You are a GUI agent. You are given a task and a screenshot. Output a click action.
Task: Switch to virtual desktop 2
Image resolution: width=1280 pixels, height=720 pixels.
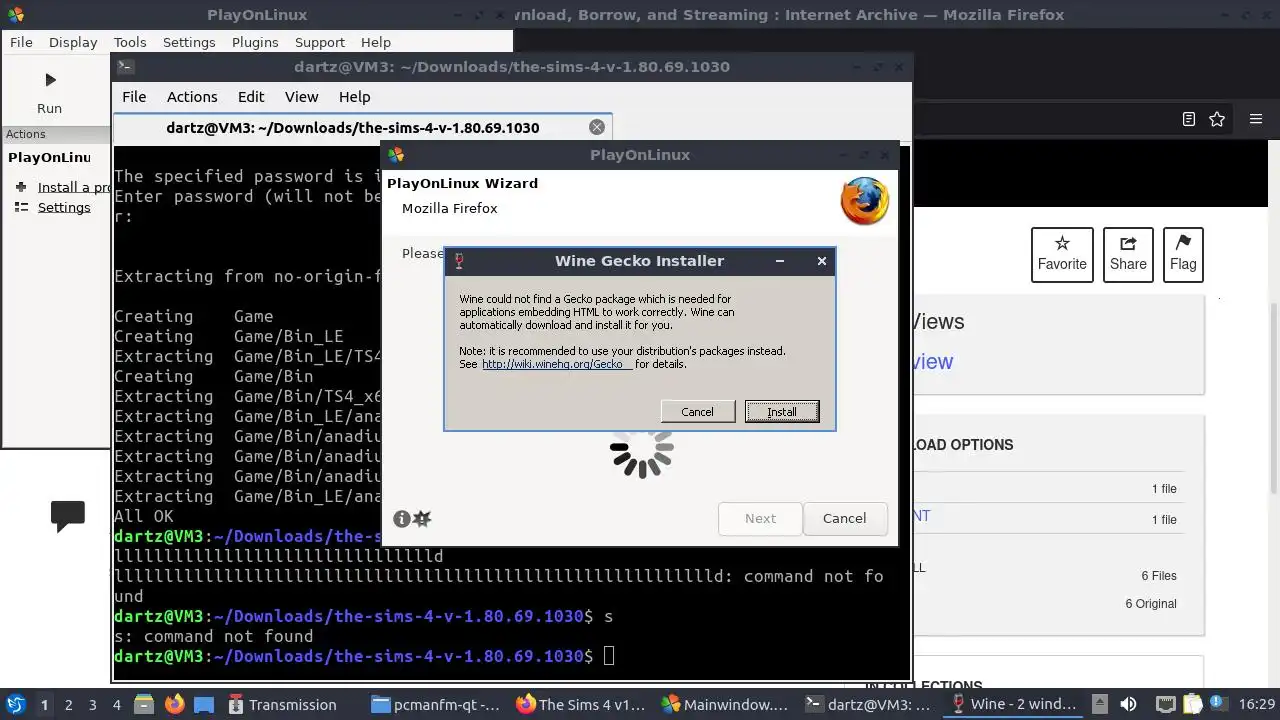coord(68,704)
